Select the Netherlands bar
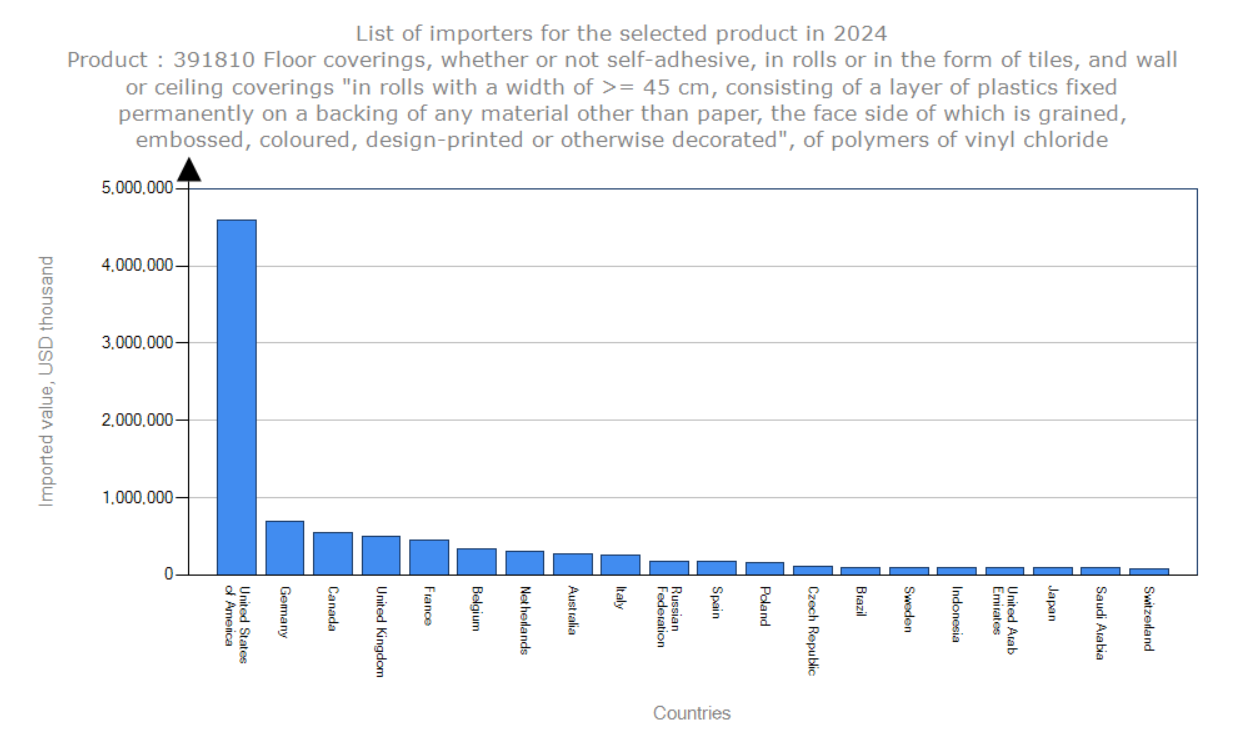This screenshot has width=1241, height=738. coord(524,563)
